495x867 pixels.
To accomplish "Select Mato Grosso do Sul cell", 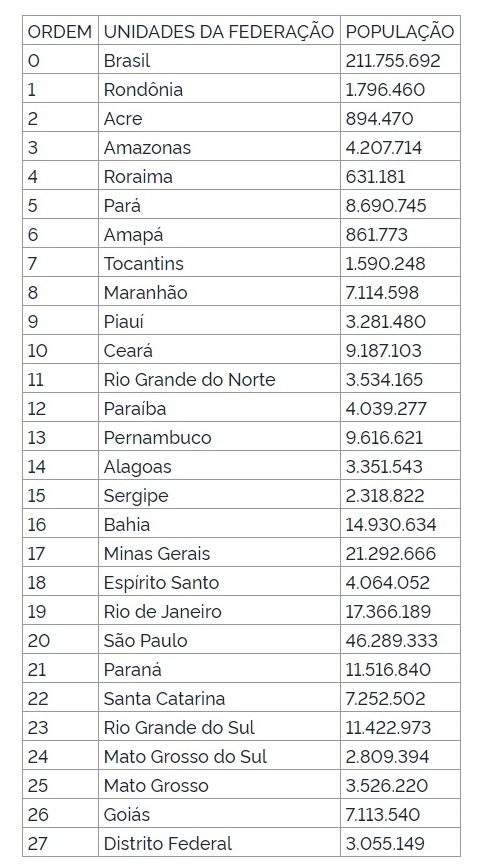I will pos(219,756).
